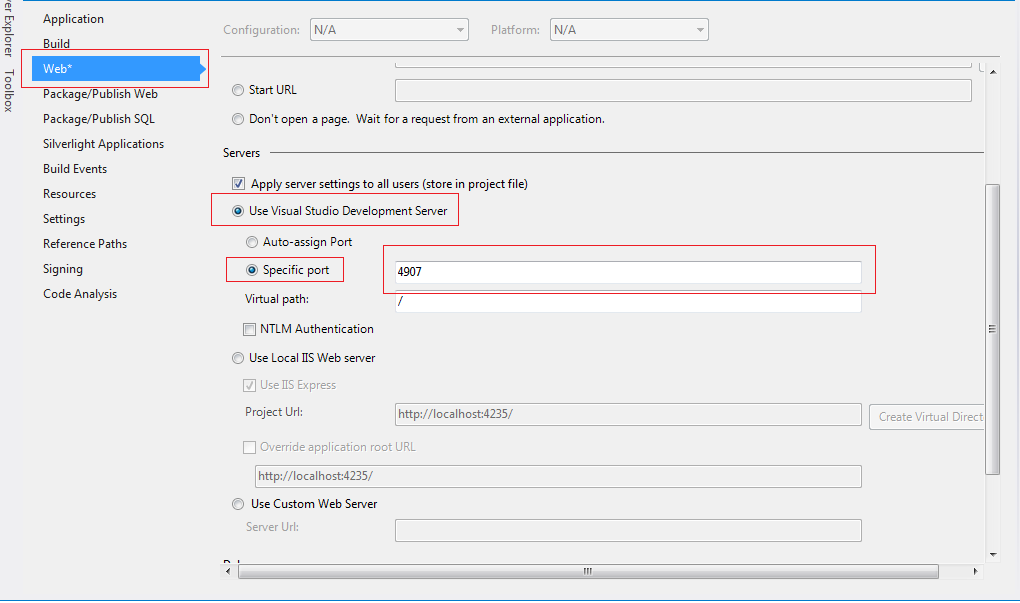The height and width of the screenshot is (603, 1020).
Task: Click the Create Virtual Directory button
Action: (x=927, y=417)
